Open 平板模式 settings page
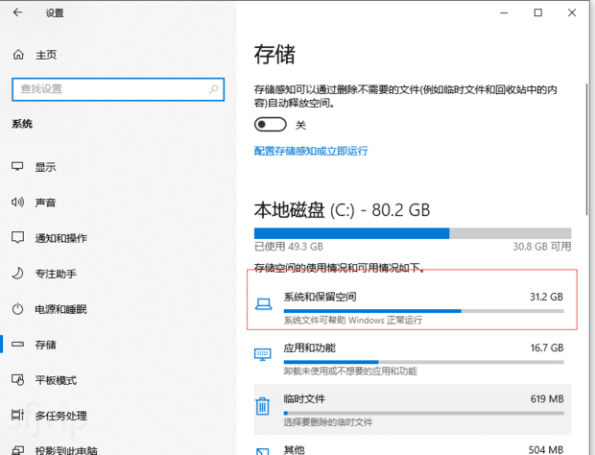Viewport: 595px width, 455px height. tap(56, 380)
